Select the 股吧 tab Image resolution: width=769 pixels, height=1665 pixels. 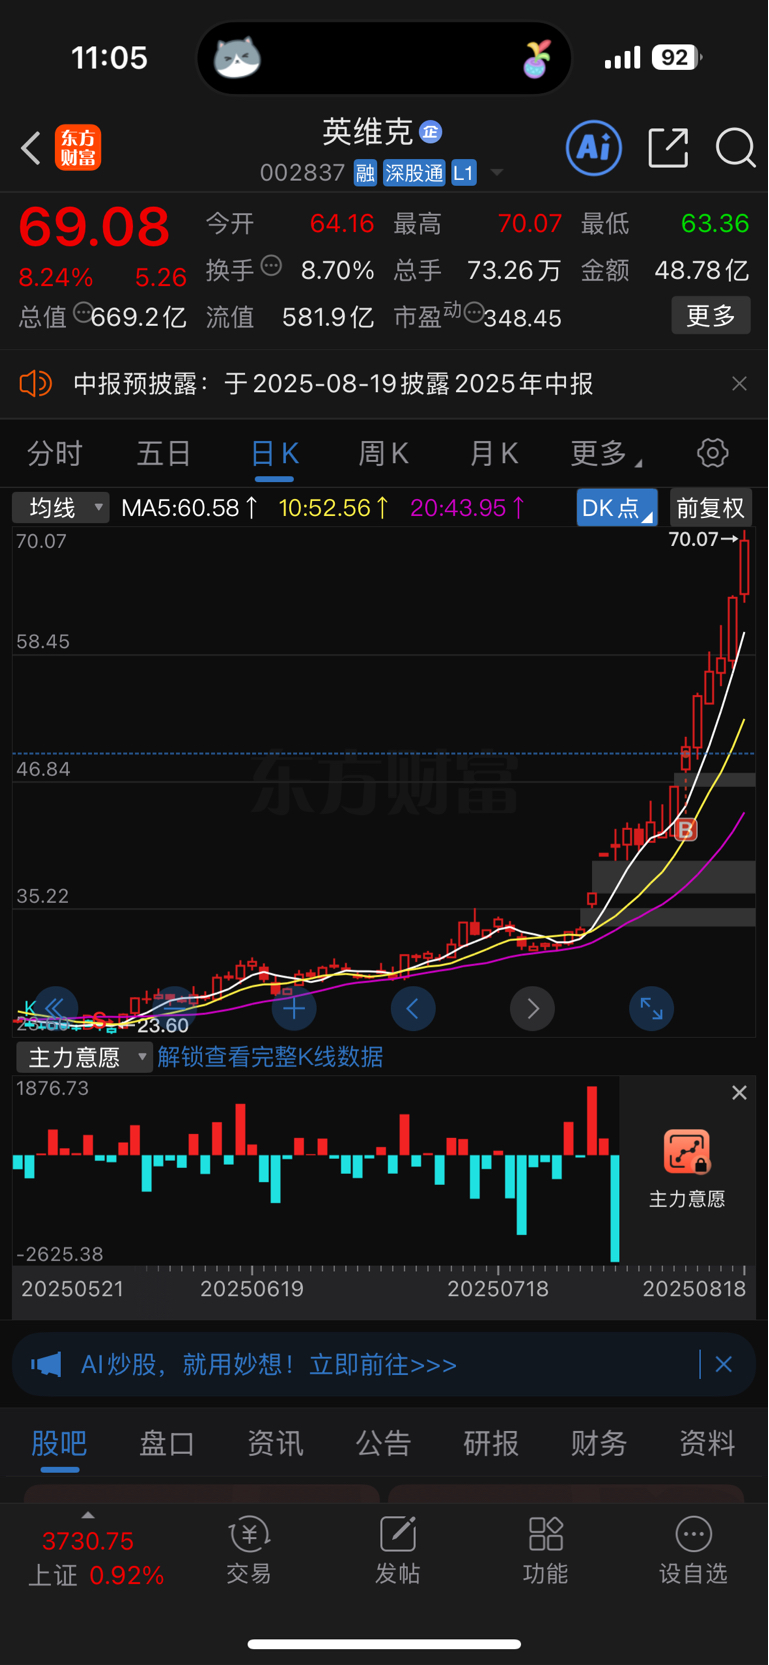click(59, 1443)
